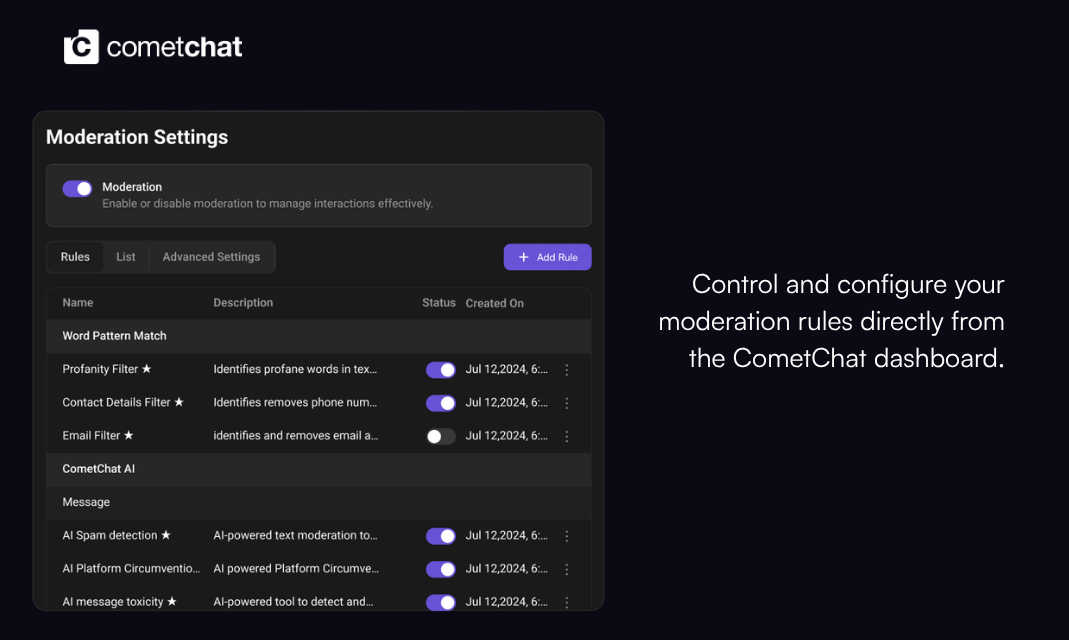Click the star beside AI message toxicity
Viewport: 1069px width, 640px height.
pos(172,601)
